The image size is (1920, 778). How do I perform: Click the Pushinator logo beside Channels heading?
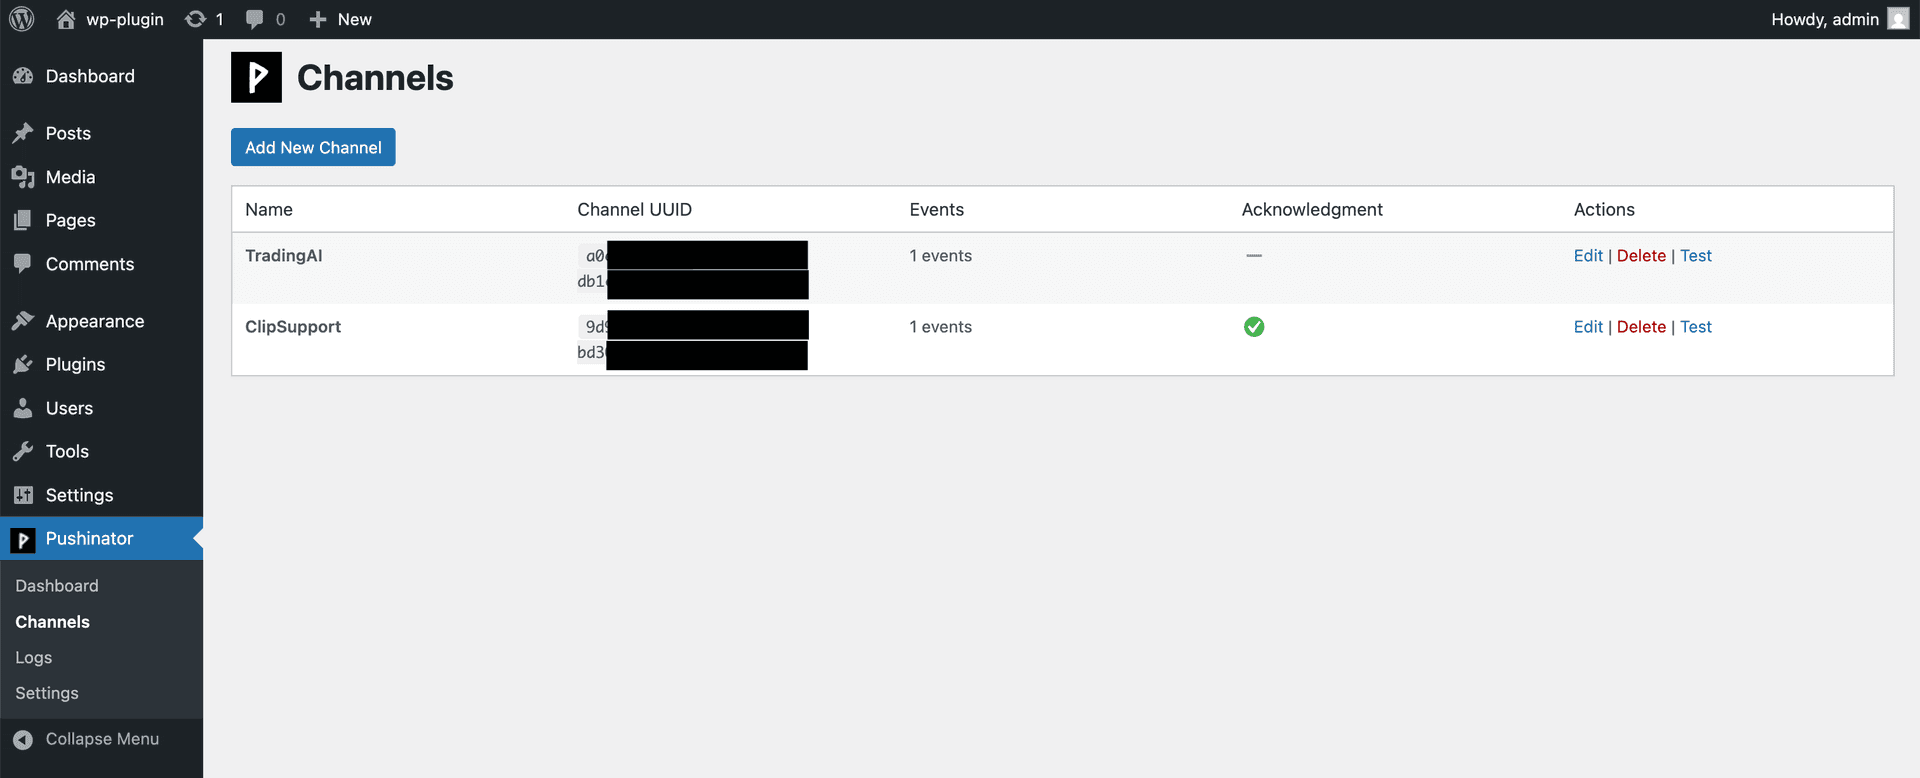(256, 77)
